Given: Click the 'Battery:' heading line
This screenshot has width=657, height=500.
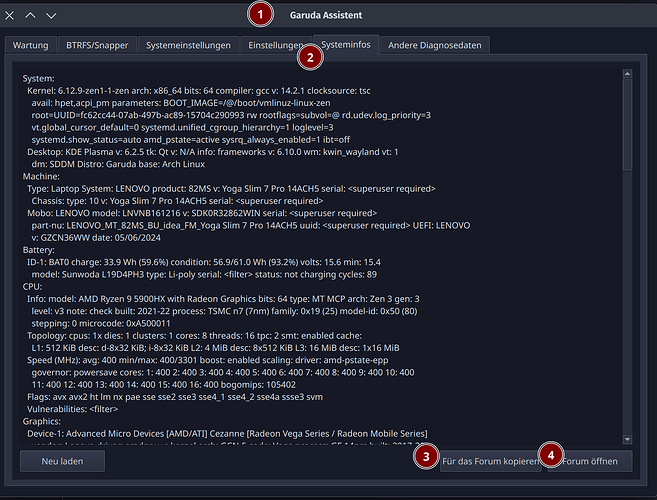Looking at the screenshot, I should pyautogui.click(x=39, y=250).
